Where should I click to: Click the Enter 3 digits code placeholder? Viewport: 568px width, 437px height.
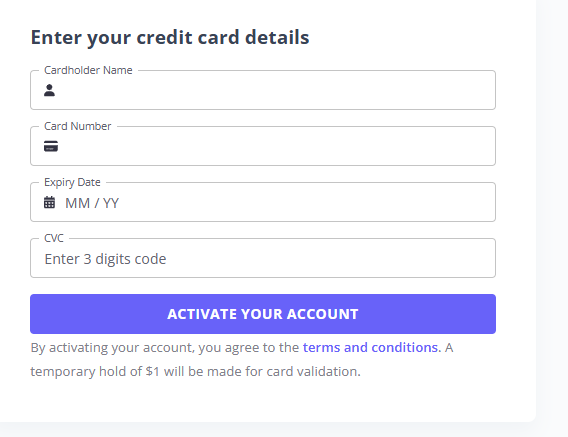[105, 259]
